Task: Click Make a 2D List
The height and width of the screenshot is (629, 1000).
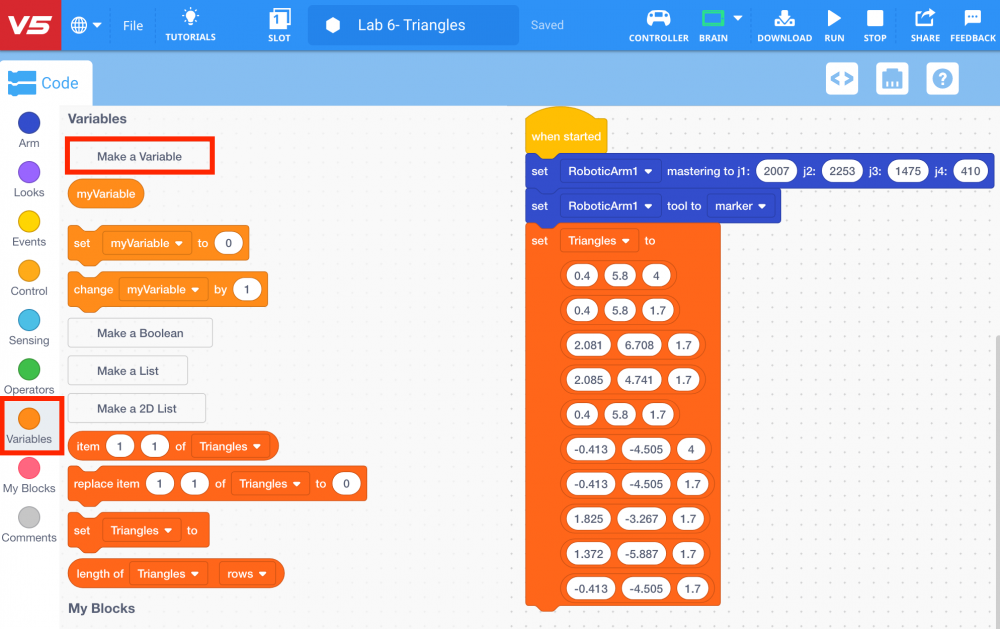Action: (x=136, y=408)
